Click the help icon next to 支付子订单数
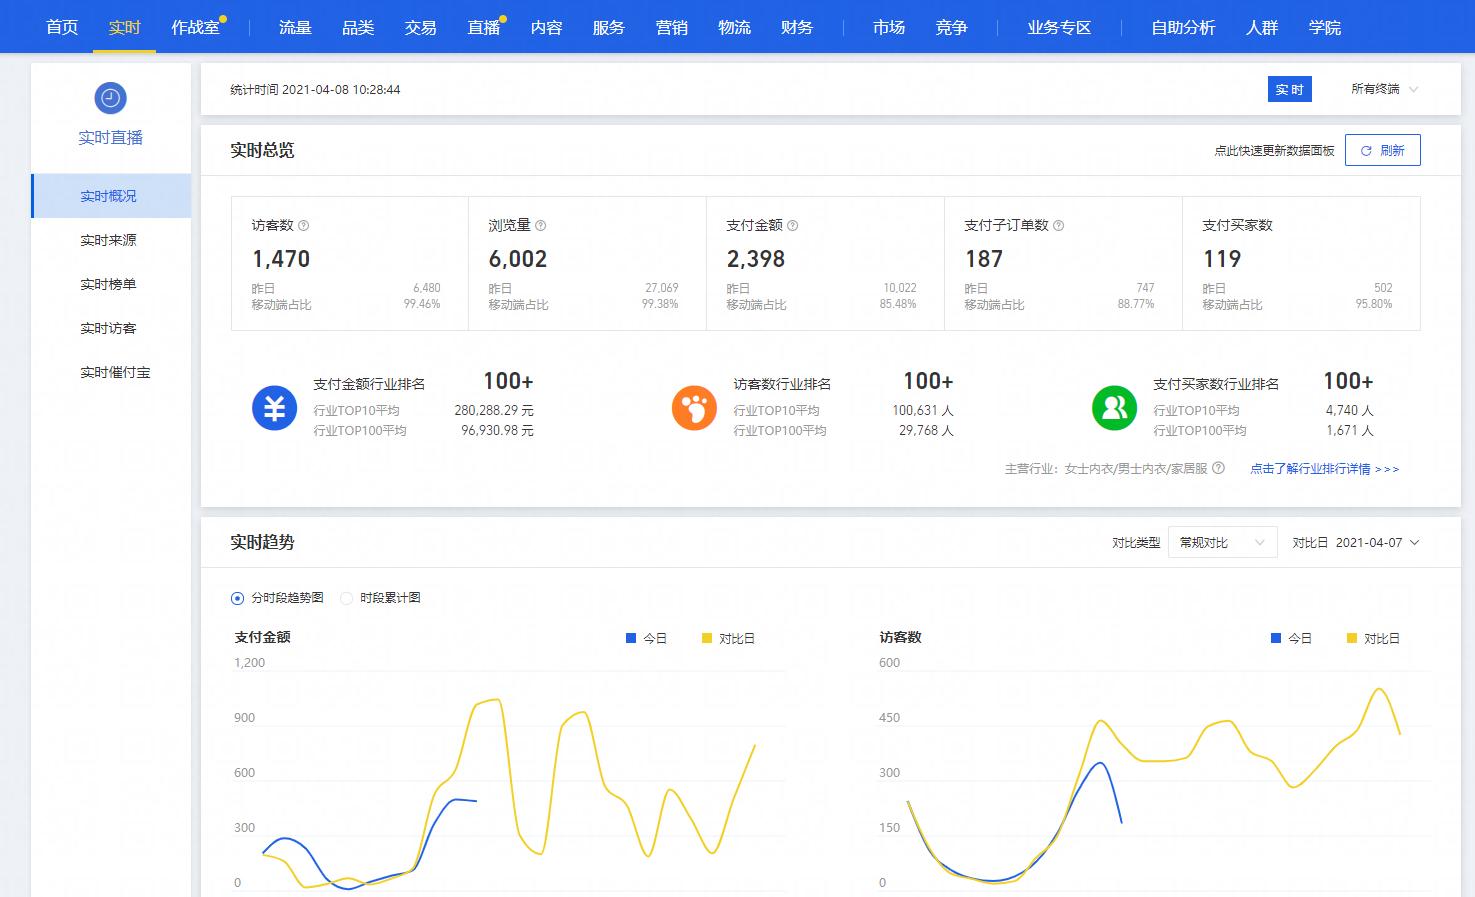 (x=1059, y=226)
